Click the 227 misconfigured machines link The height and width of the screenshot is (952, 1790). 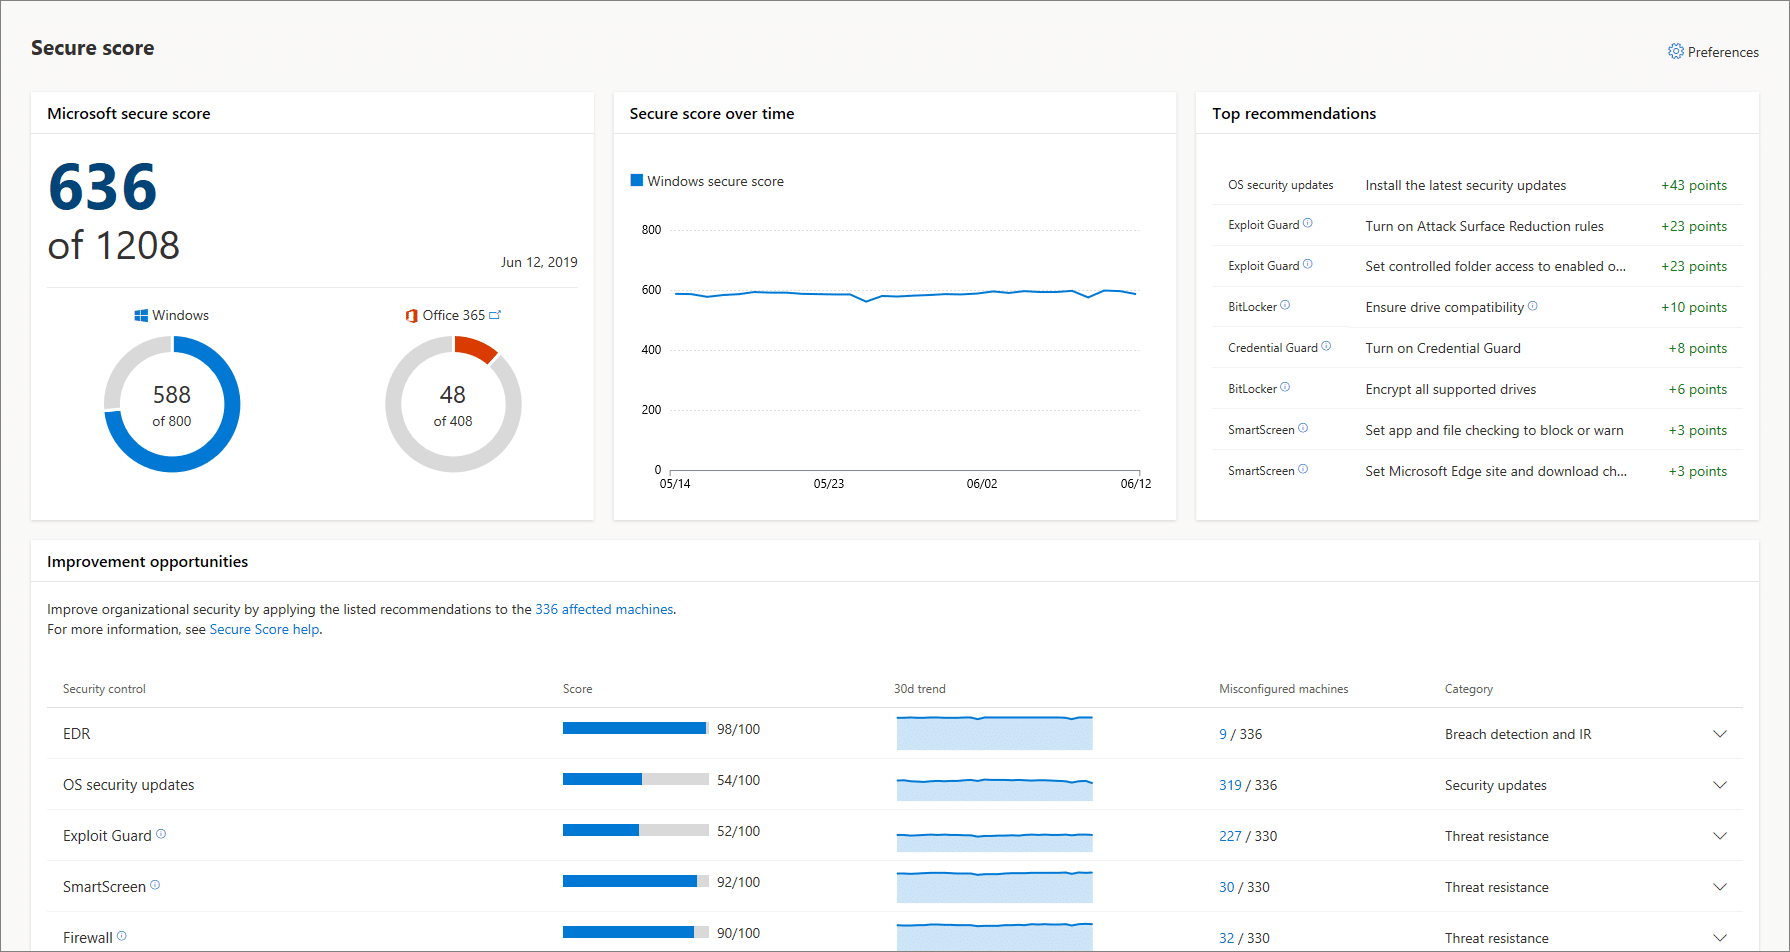pyautogui.click(x=1230, y=835)
